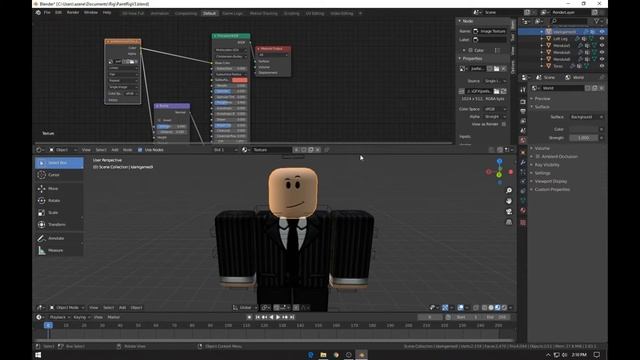Open the Texture properties checker tab
640x360 pixels.
click(523, 222)
